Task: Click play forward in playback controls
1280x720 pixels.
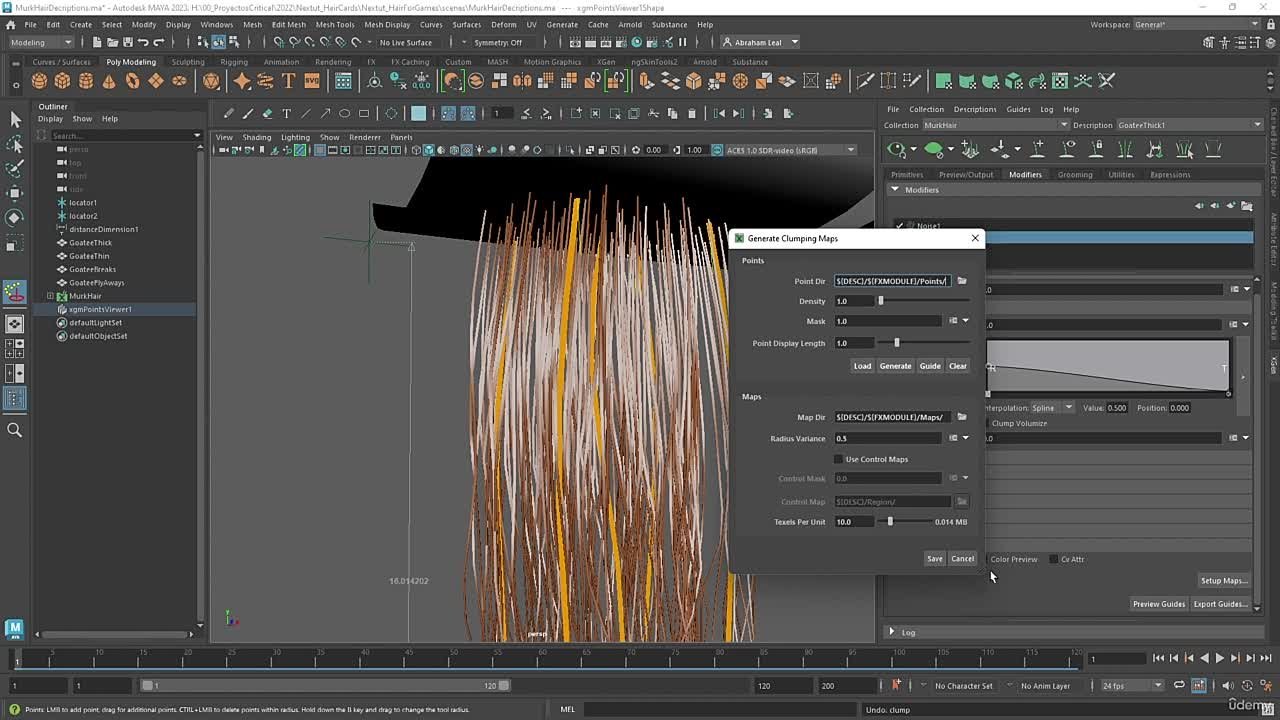Action: [1219, 658]
